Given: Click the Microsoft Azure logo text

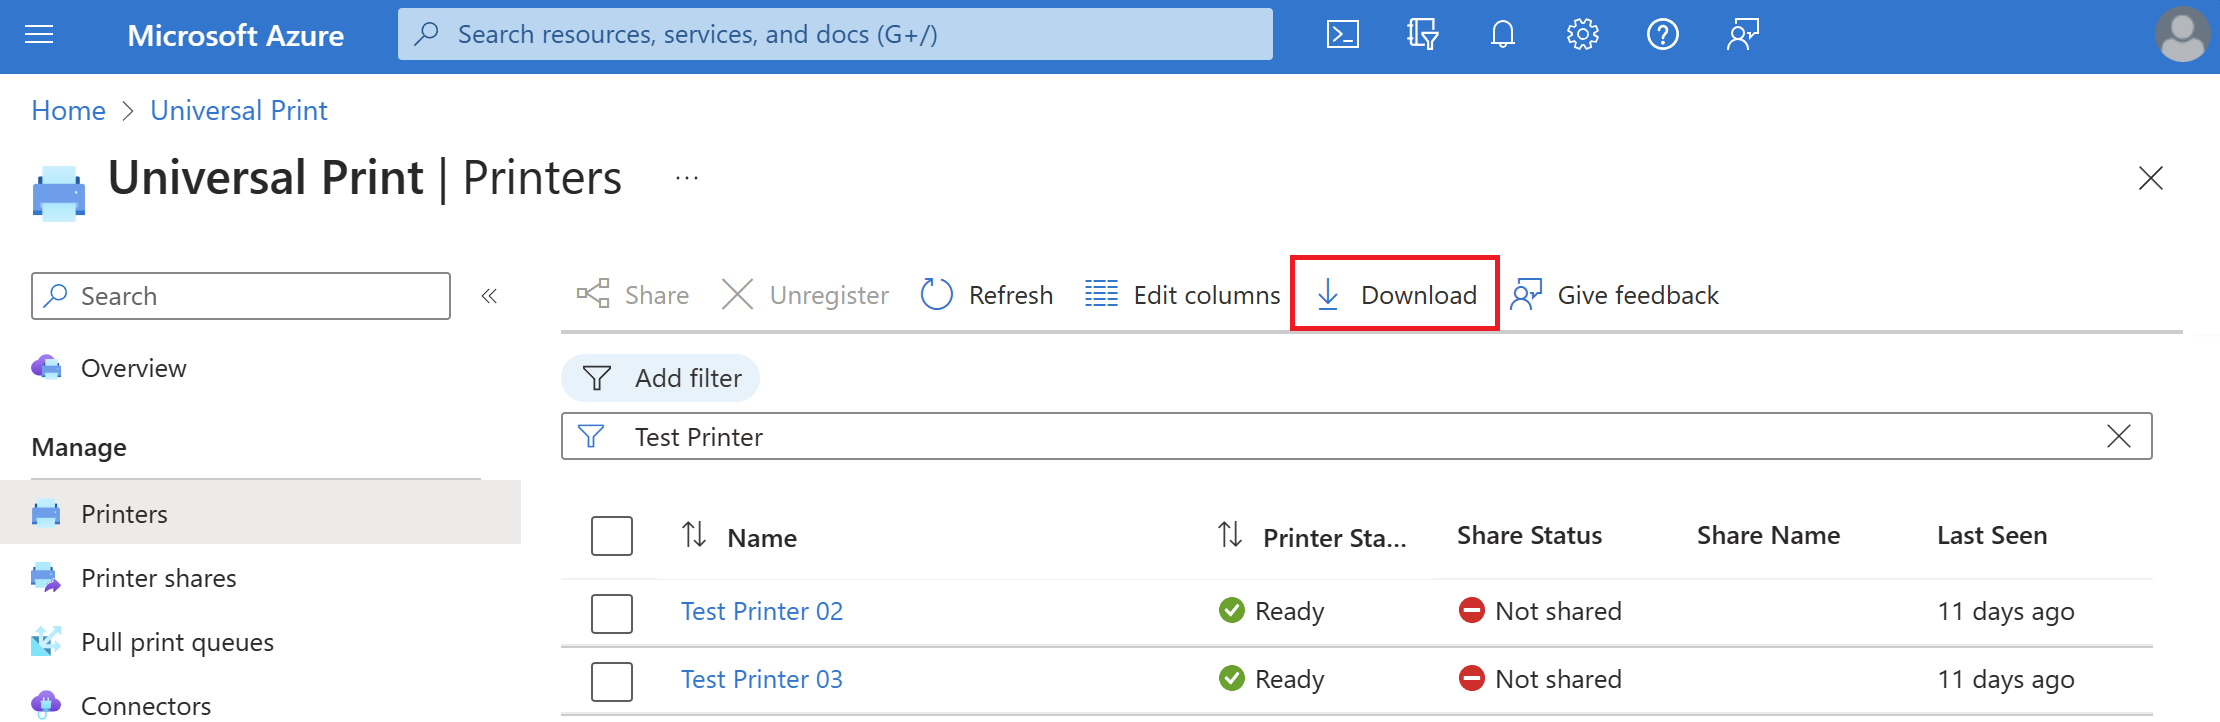Looking at the screenshot, I should tap(236, 36).
